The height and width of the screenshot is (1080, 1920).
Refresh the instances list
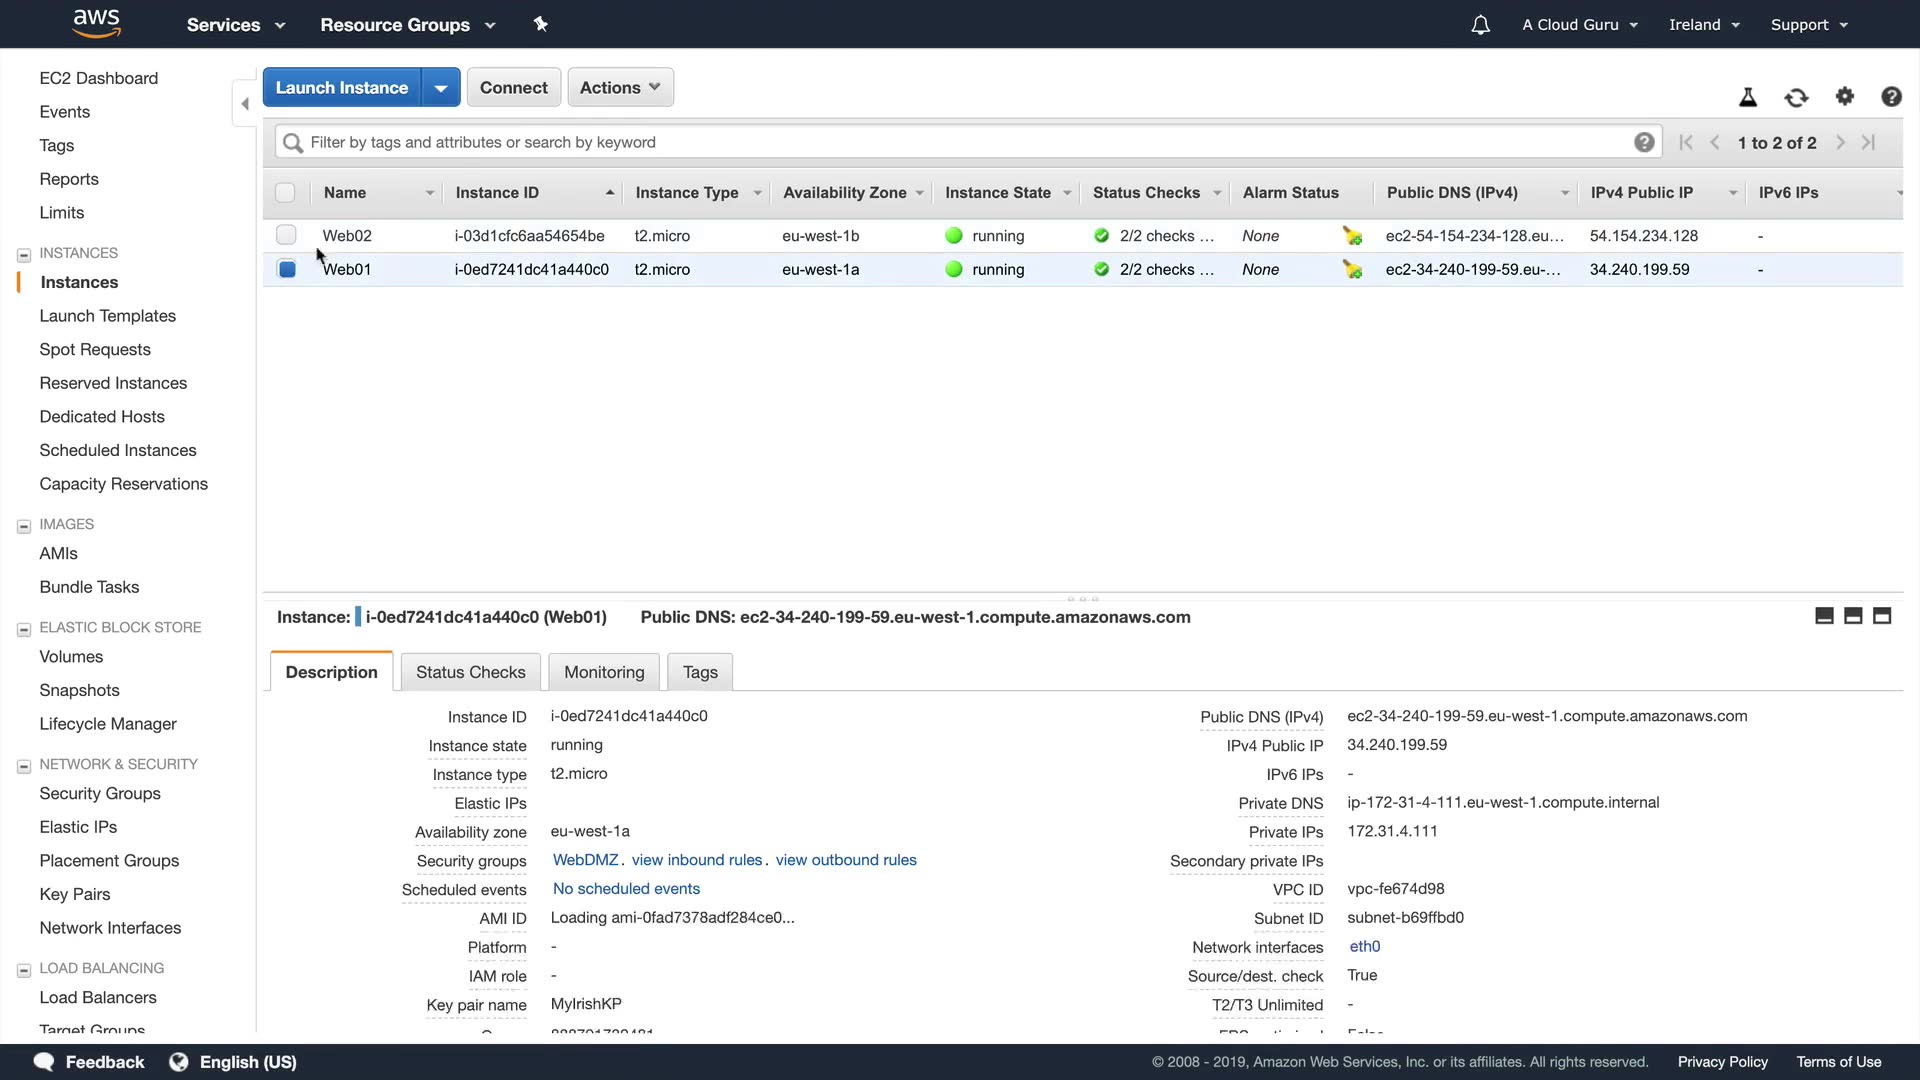coord(1796,97)
